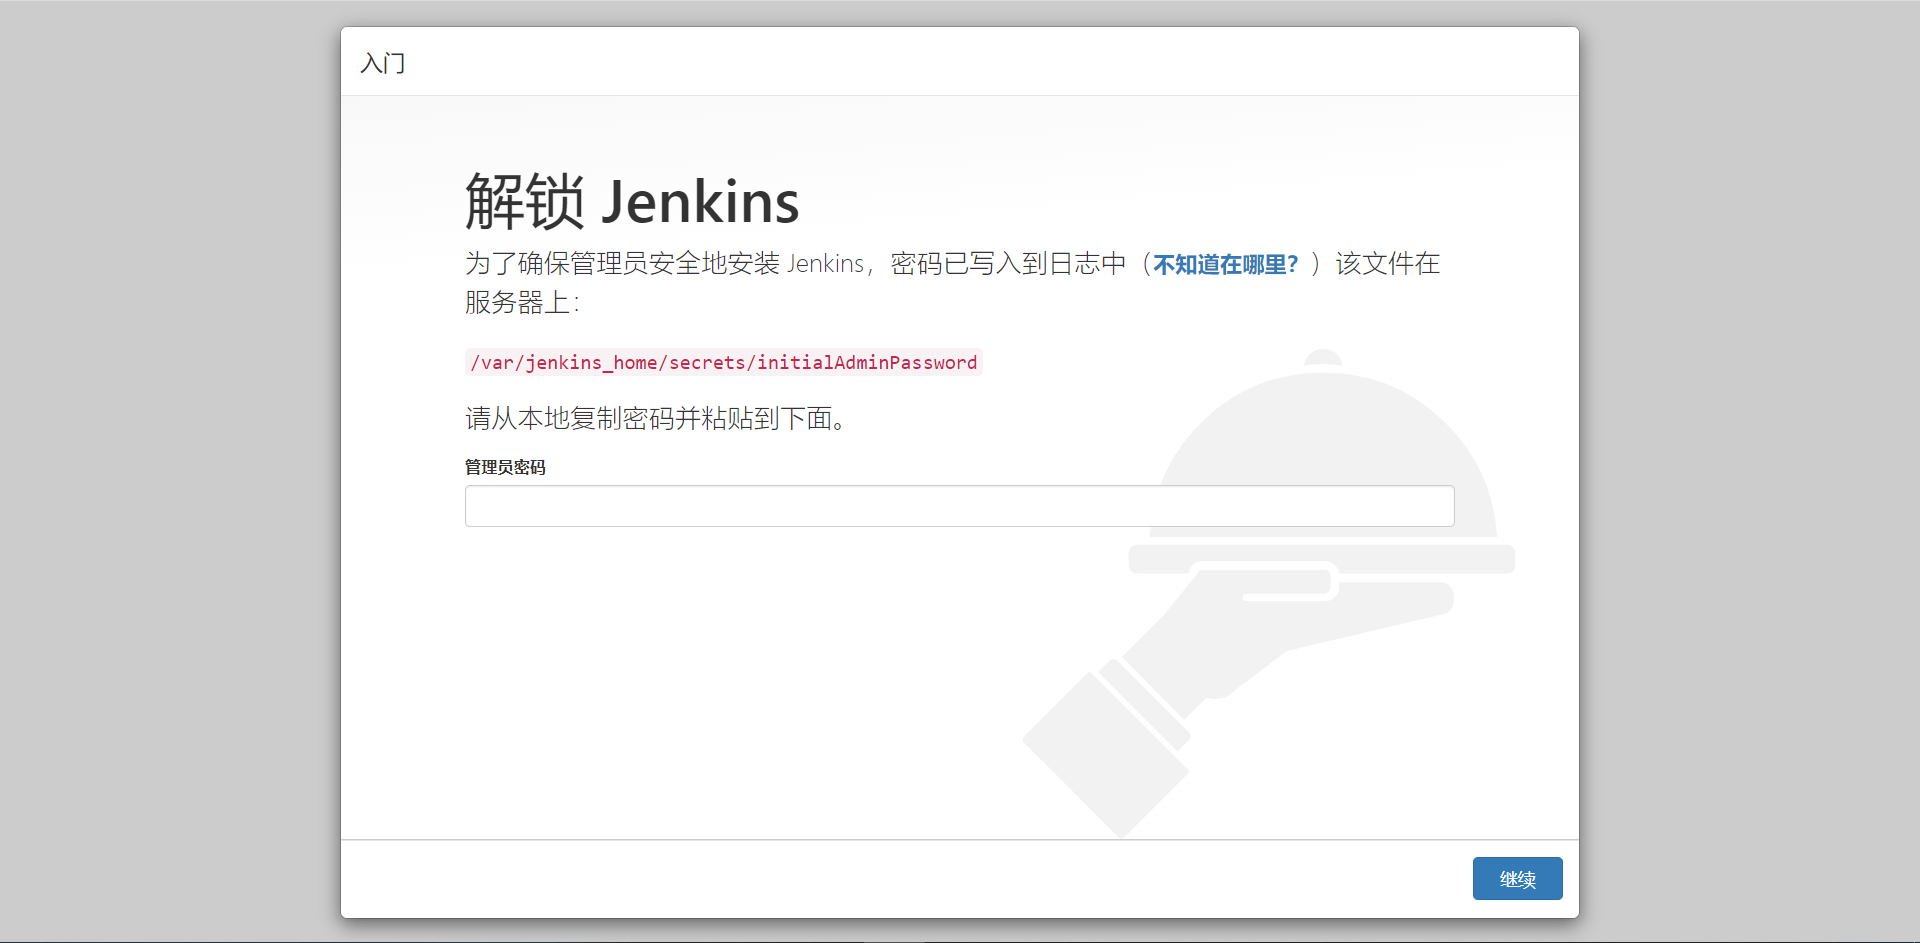The width and height of the screenshot is (1920, 943).
Task: Focus the 管理员密码 password input field
Action: 959,506
